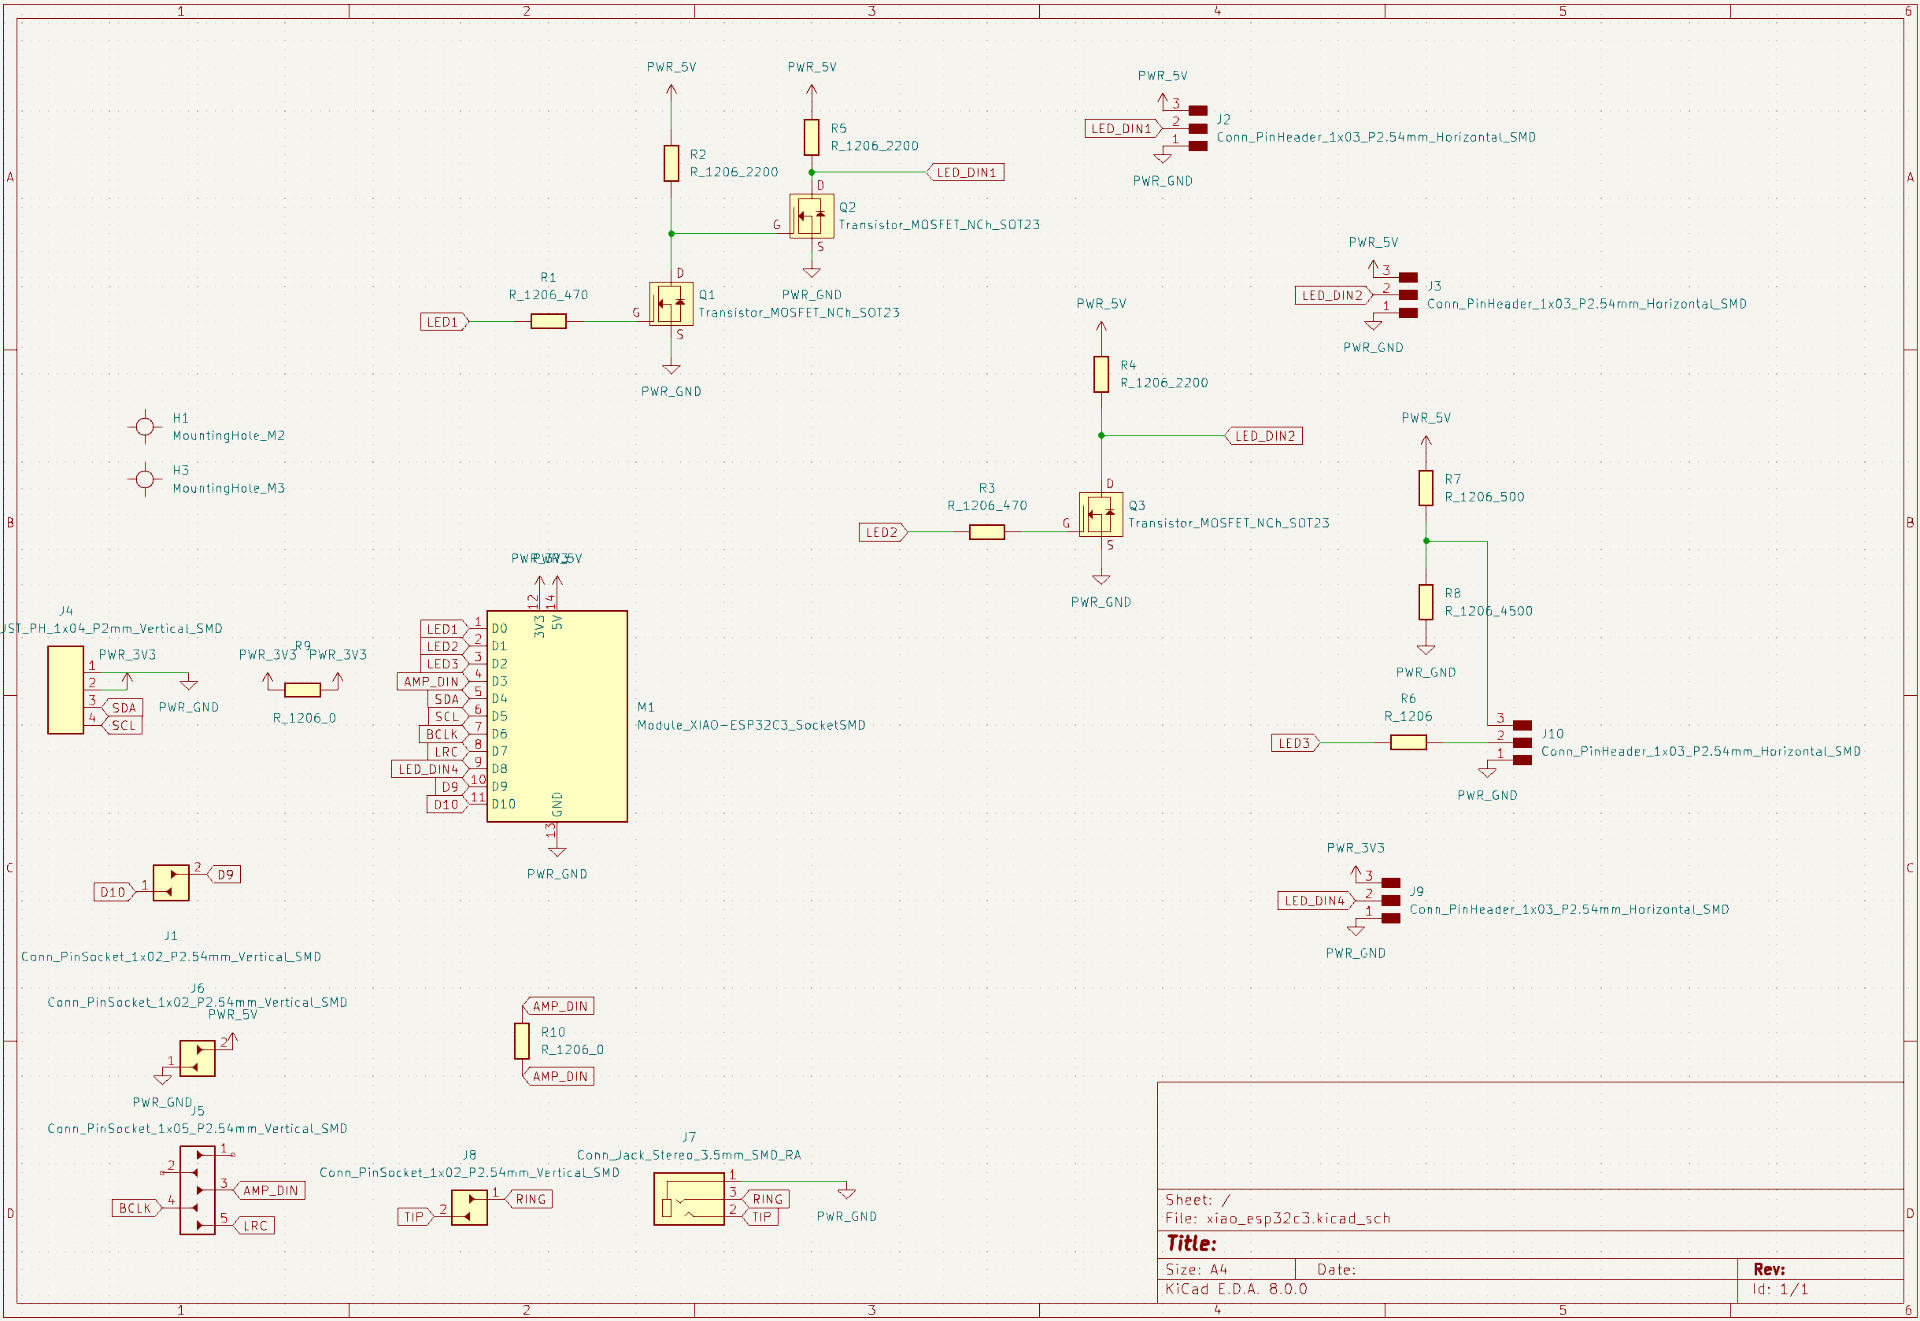The height and width of the screenshot is (1321, 1920).
Task: Select the Q2 MOSFET transistor symbol
Action: click(811, 216)
